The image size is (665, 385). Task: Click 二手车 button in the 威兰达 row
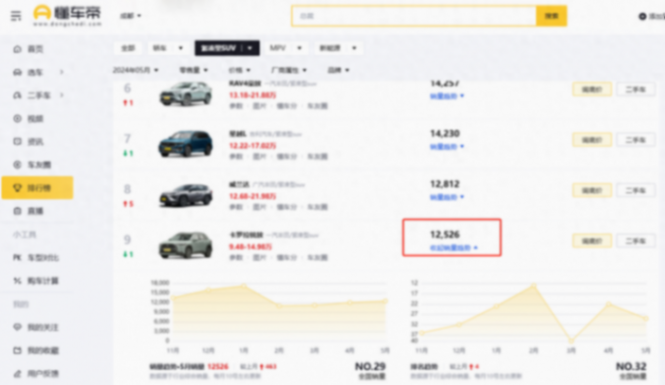(x=635, y=190)
